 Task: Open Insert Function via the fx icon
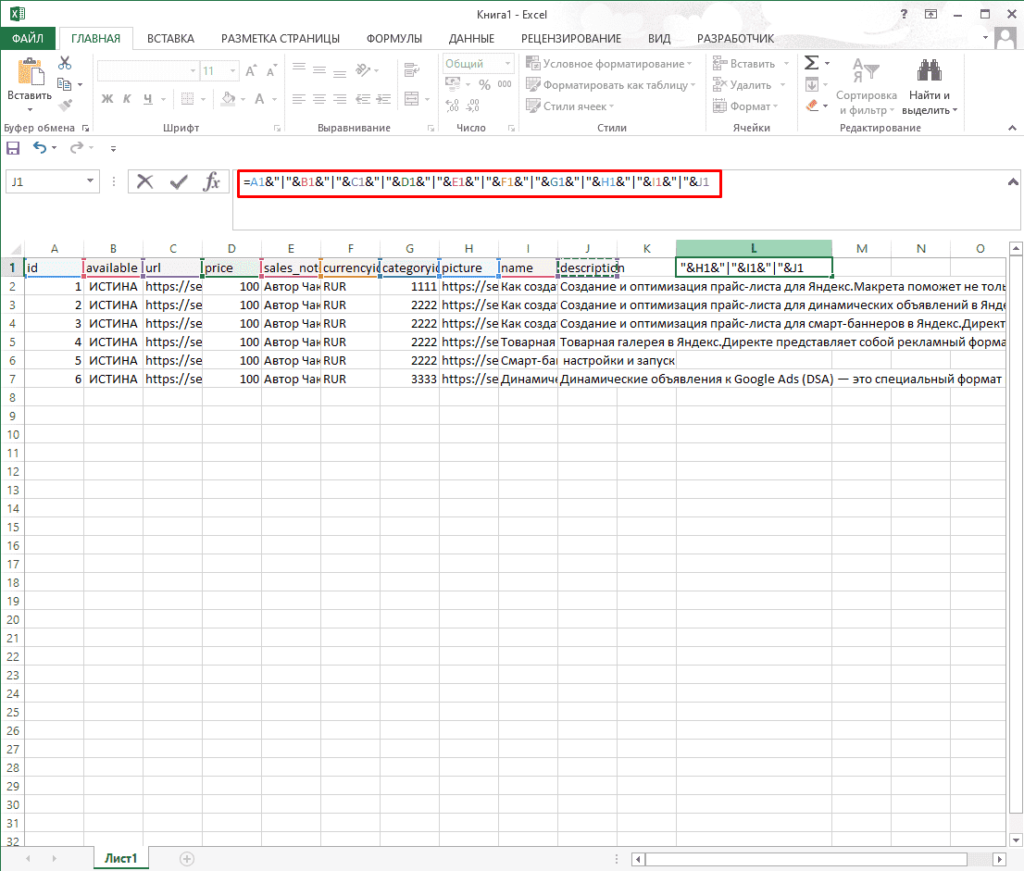coord(211,181)
